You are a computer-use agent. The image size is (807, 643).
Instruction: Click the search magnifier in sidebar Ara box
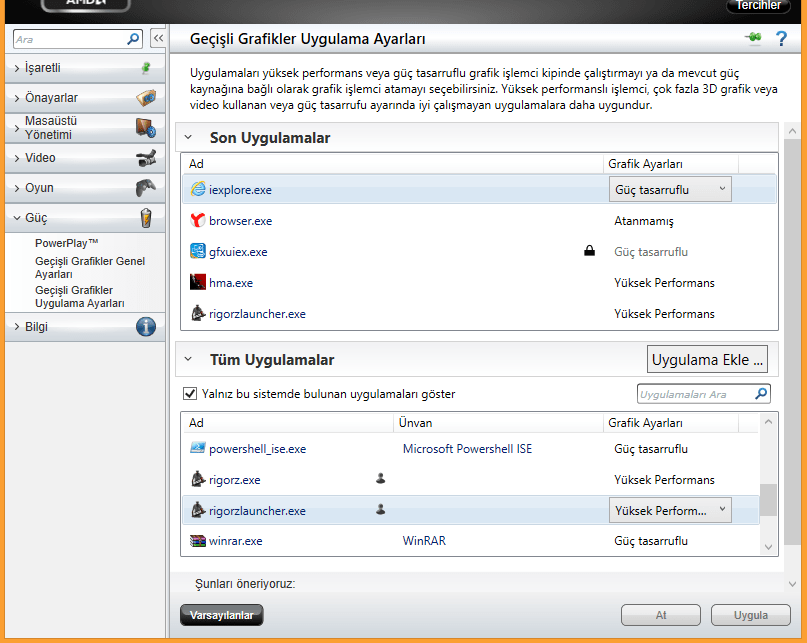tap(133, 39)
